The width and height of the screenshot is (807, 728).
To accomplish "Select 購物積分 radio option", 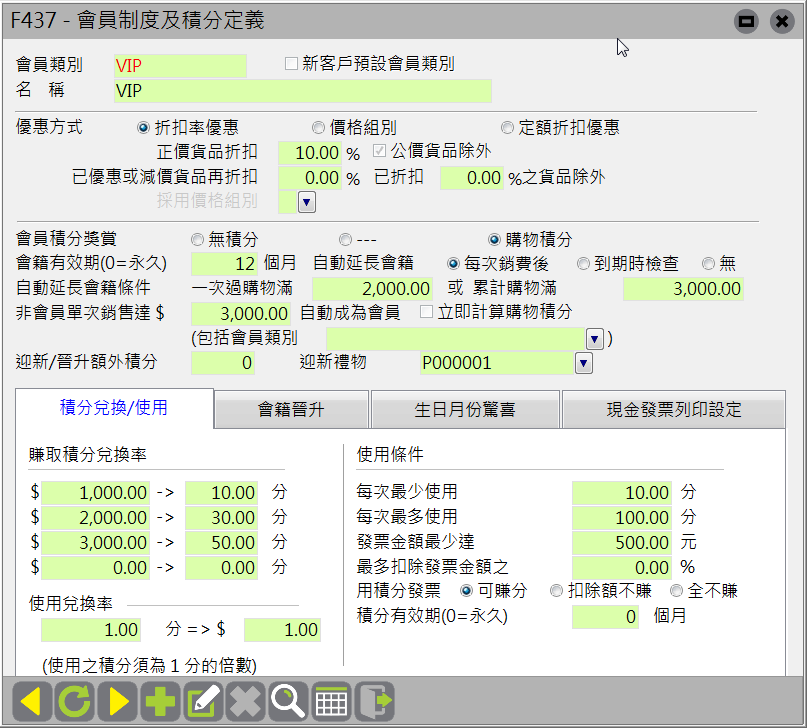I will [x=494, y=240].
